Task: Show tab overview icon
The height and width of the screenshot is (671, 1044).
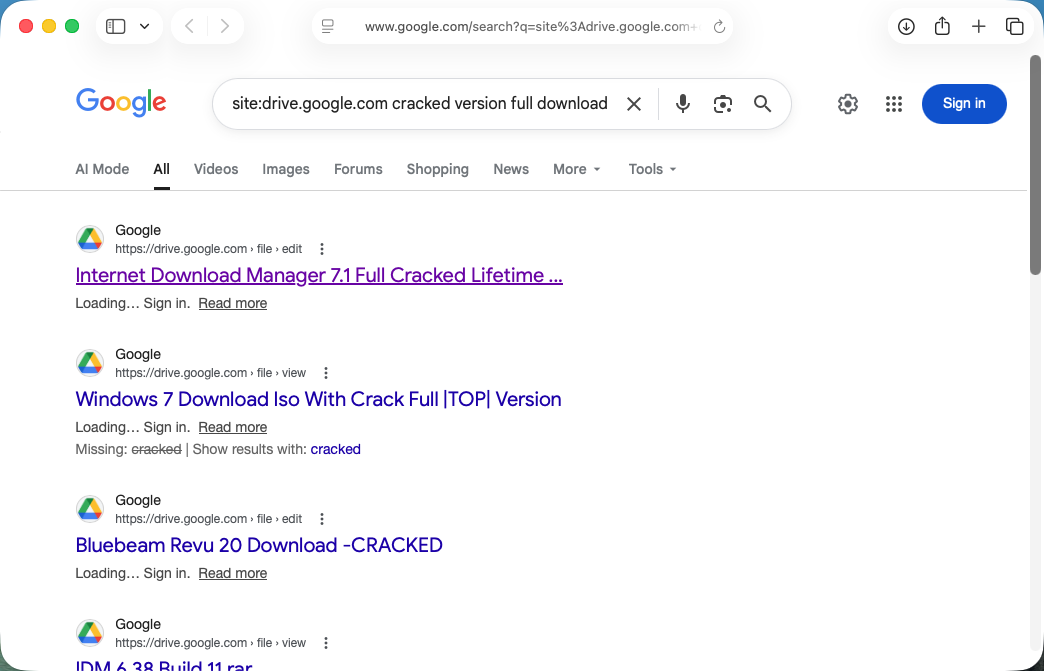Action: coord(1014,27)
